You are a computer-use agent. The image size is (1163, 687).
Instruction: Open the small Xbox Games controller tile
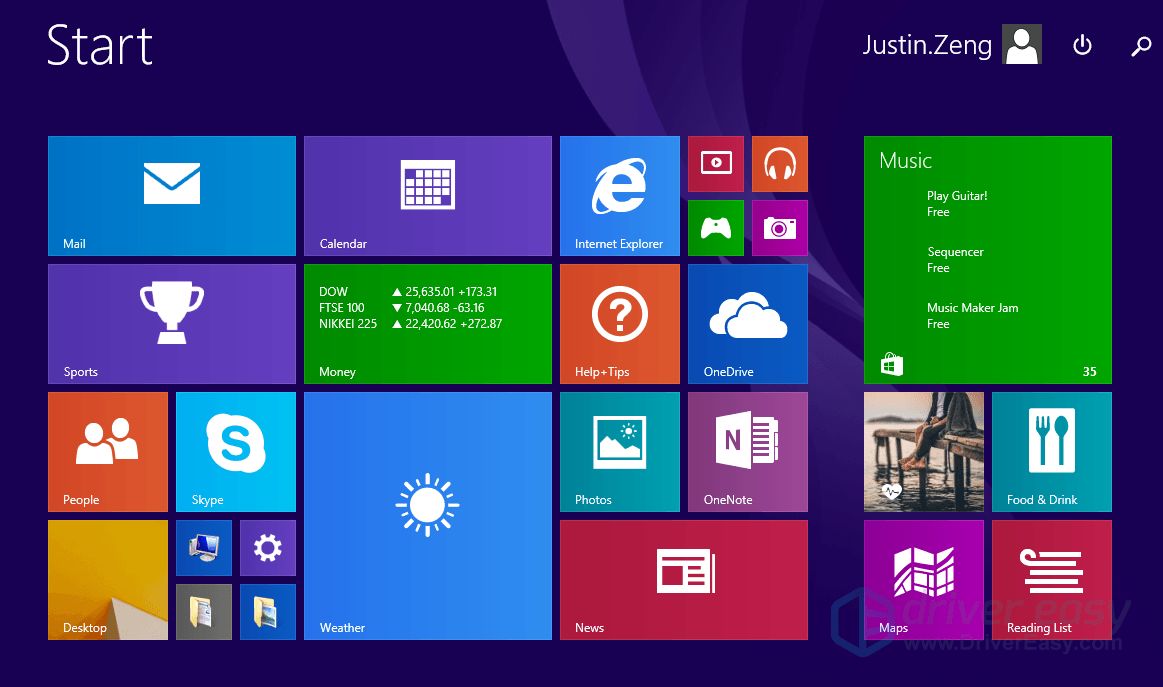716,228
